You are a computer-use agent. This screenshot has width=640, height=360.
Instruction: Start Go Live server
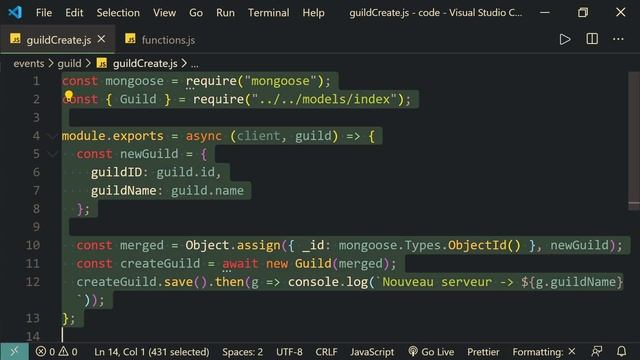pos(431,351)
